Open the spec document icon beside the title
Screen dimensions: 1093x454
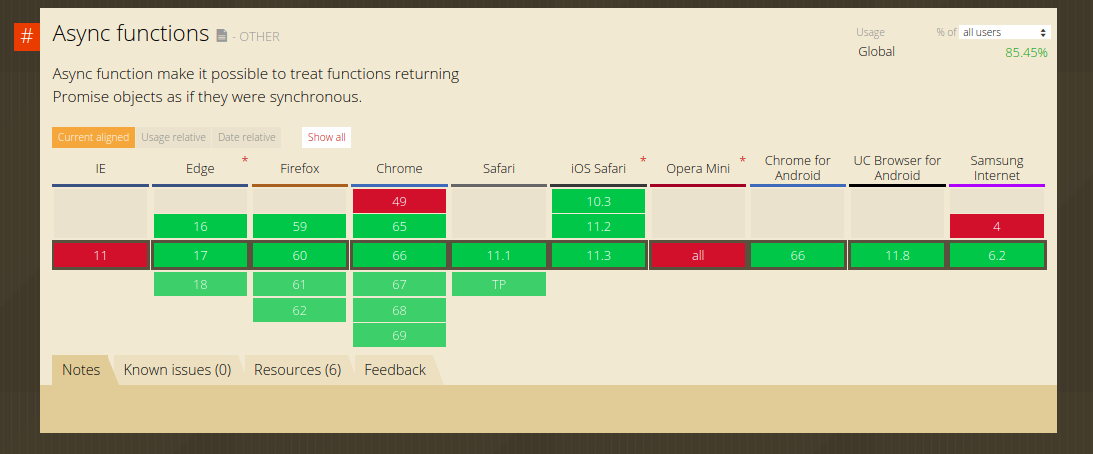pyautogui.click(x=222, y=36)
